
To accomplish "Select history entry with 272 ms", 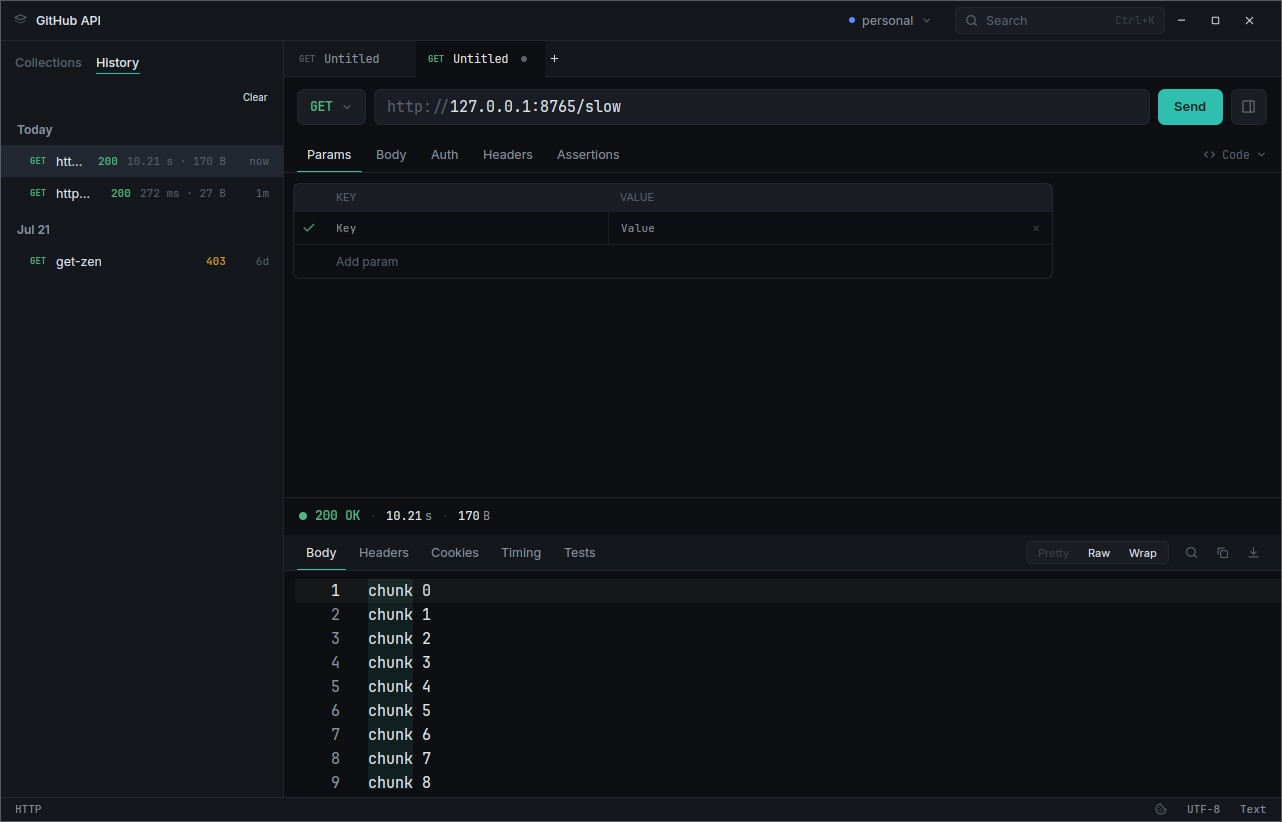I will pyautogui.click(x=142, y=193).
